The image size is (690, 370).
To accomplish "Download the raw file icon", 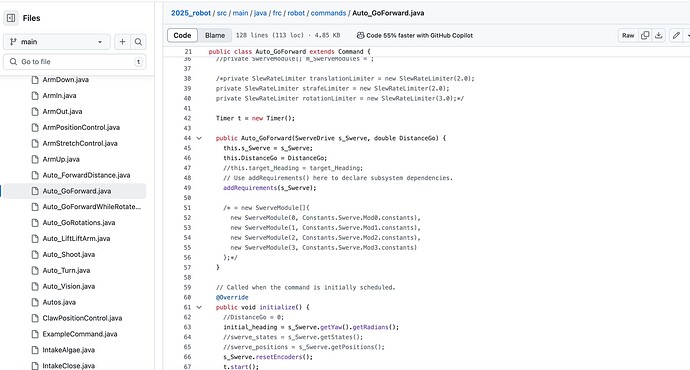I will [x=658, y=36].
